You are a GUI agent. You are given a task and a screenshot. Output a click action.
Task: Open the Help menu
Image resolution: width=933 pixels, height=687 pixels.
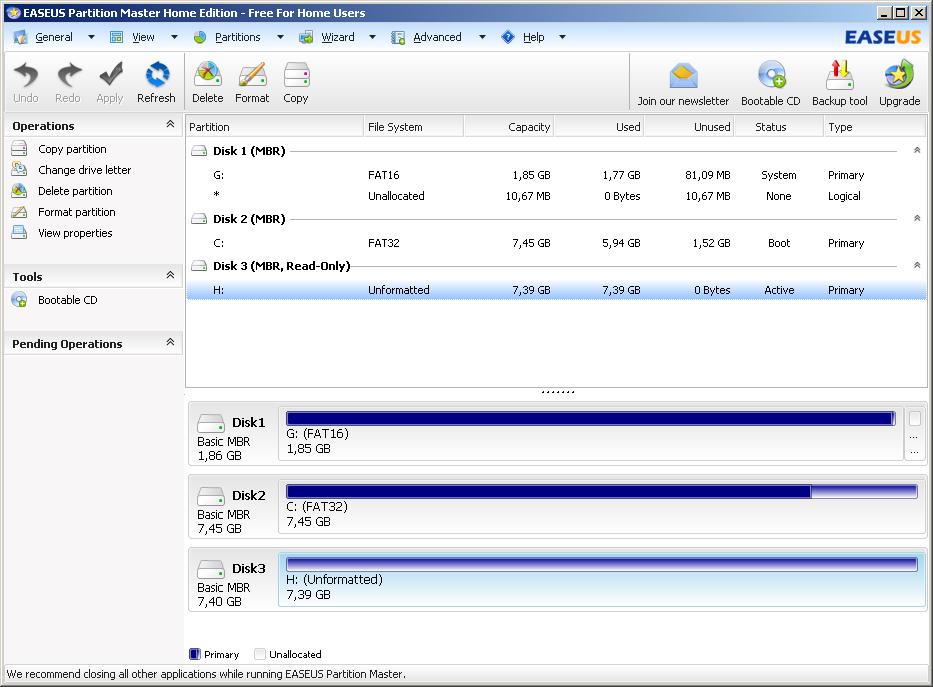point(534,37)
